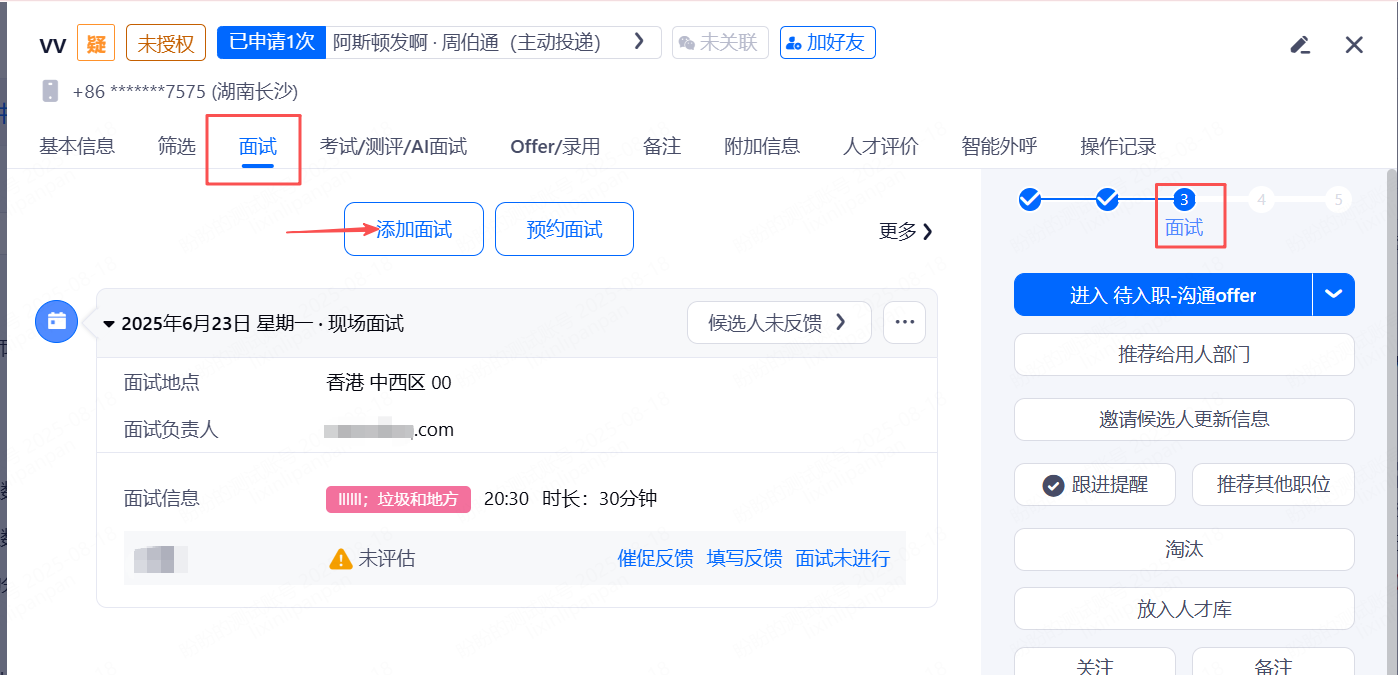
Task: Click the 填写反馈 link
Action: [x=744, y=558]
